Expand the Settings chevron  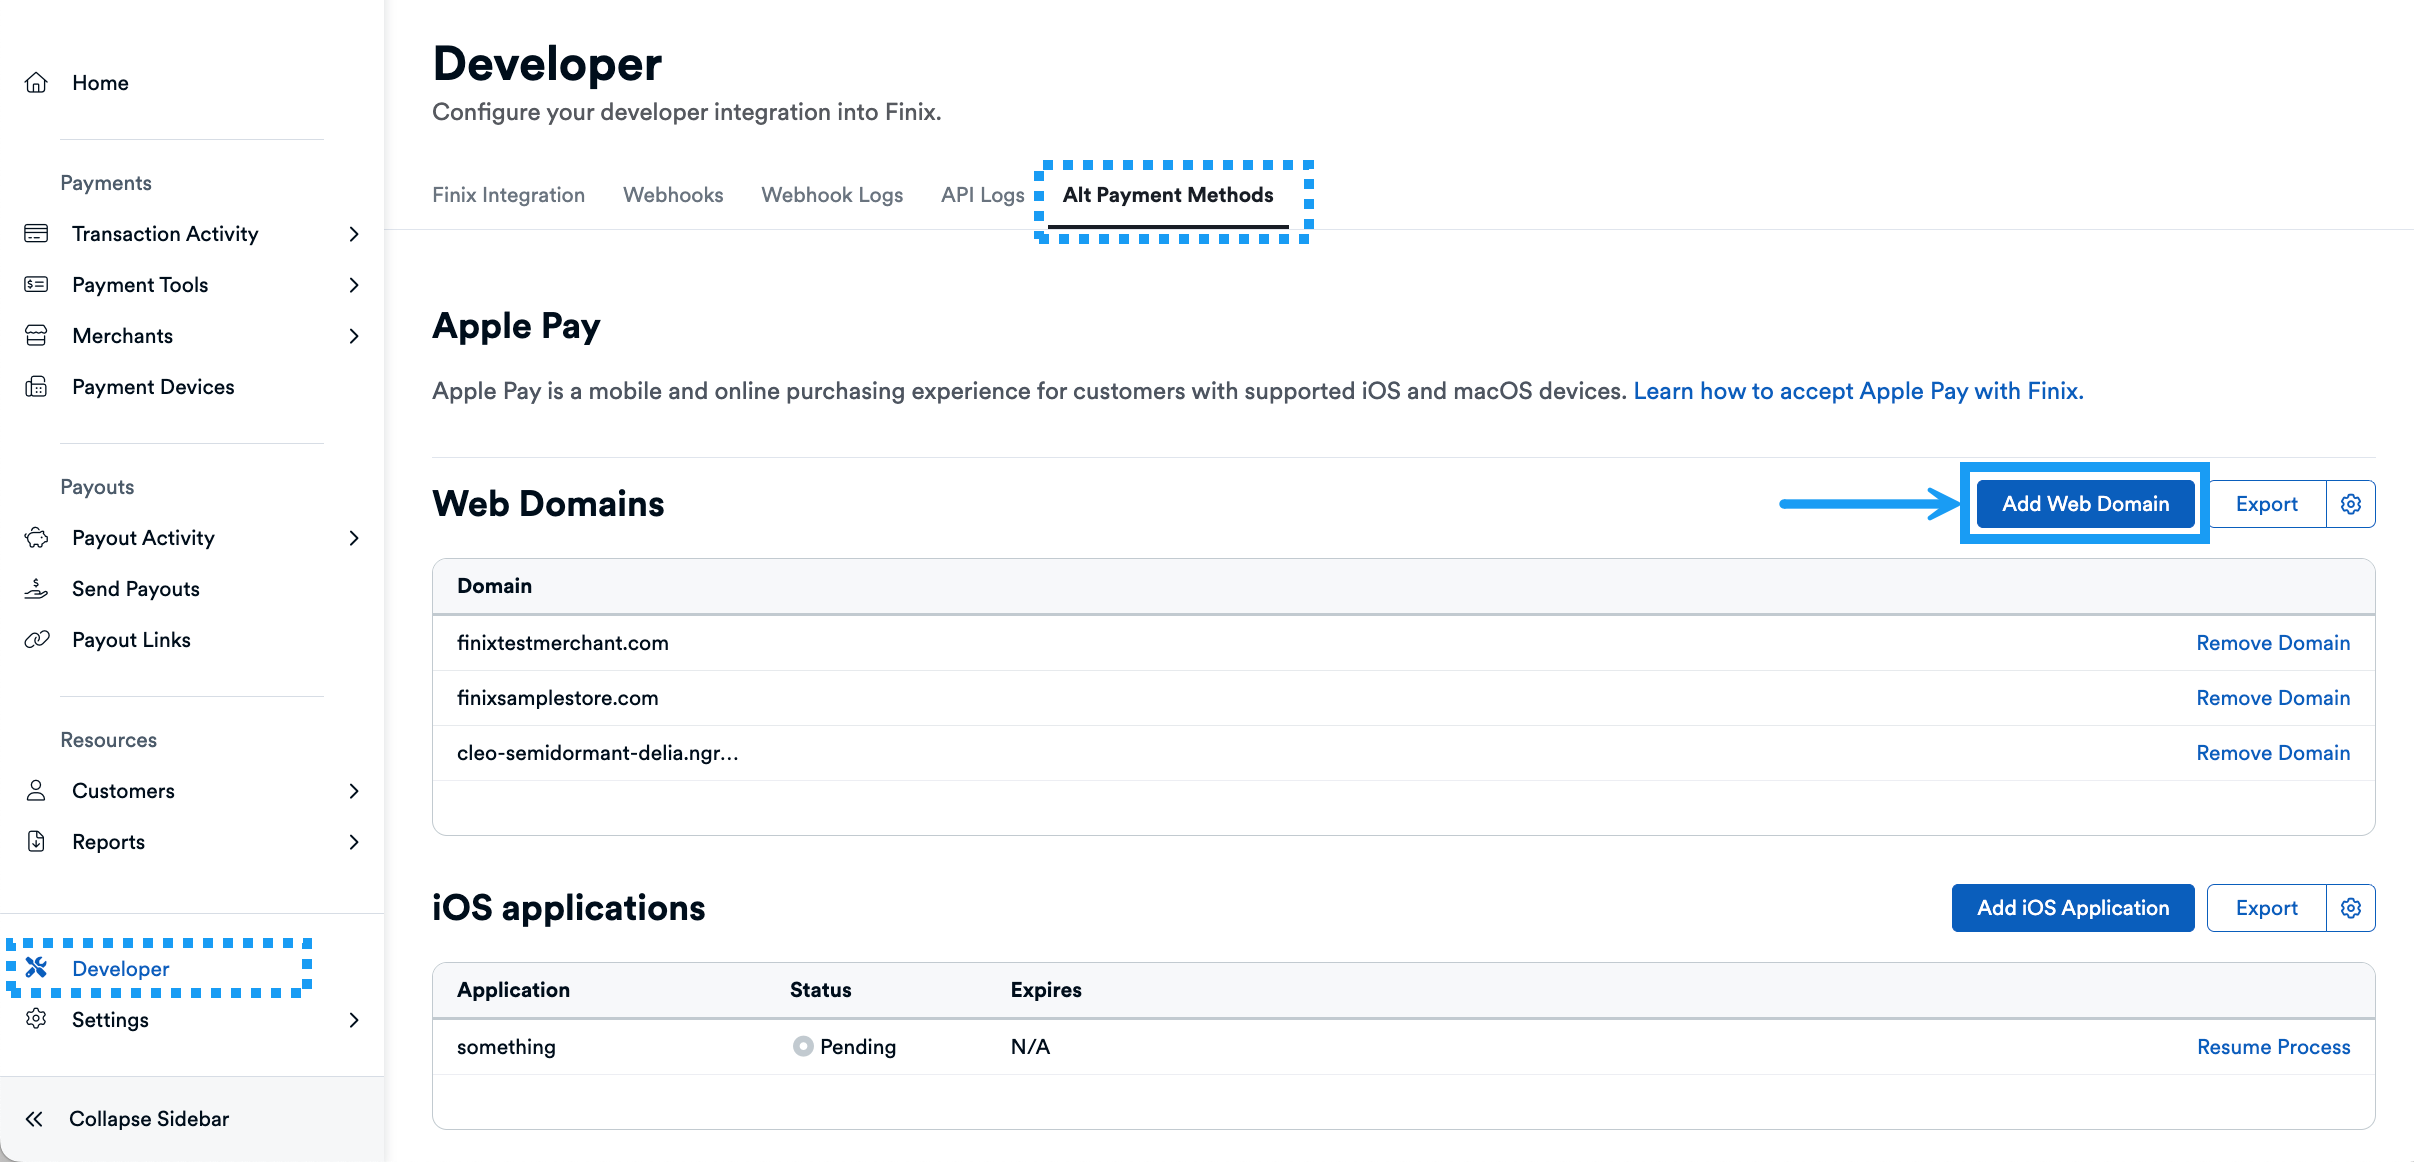point(354,1020)
